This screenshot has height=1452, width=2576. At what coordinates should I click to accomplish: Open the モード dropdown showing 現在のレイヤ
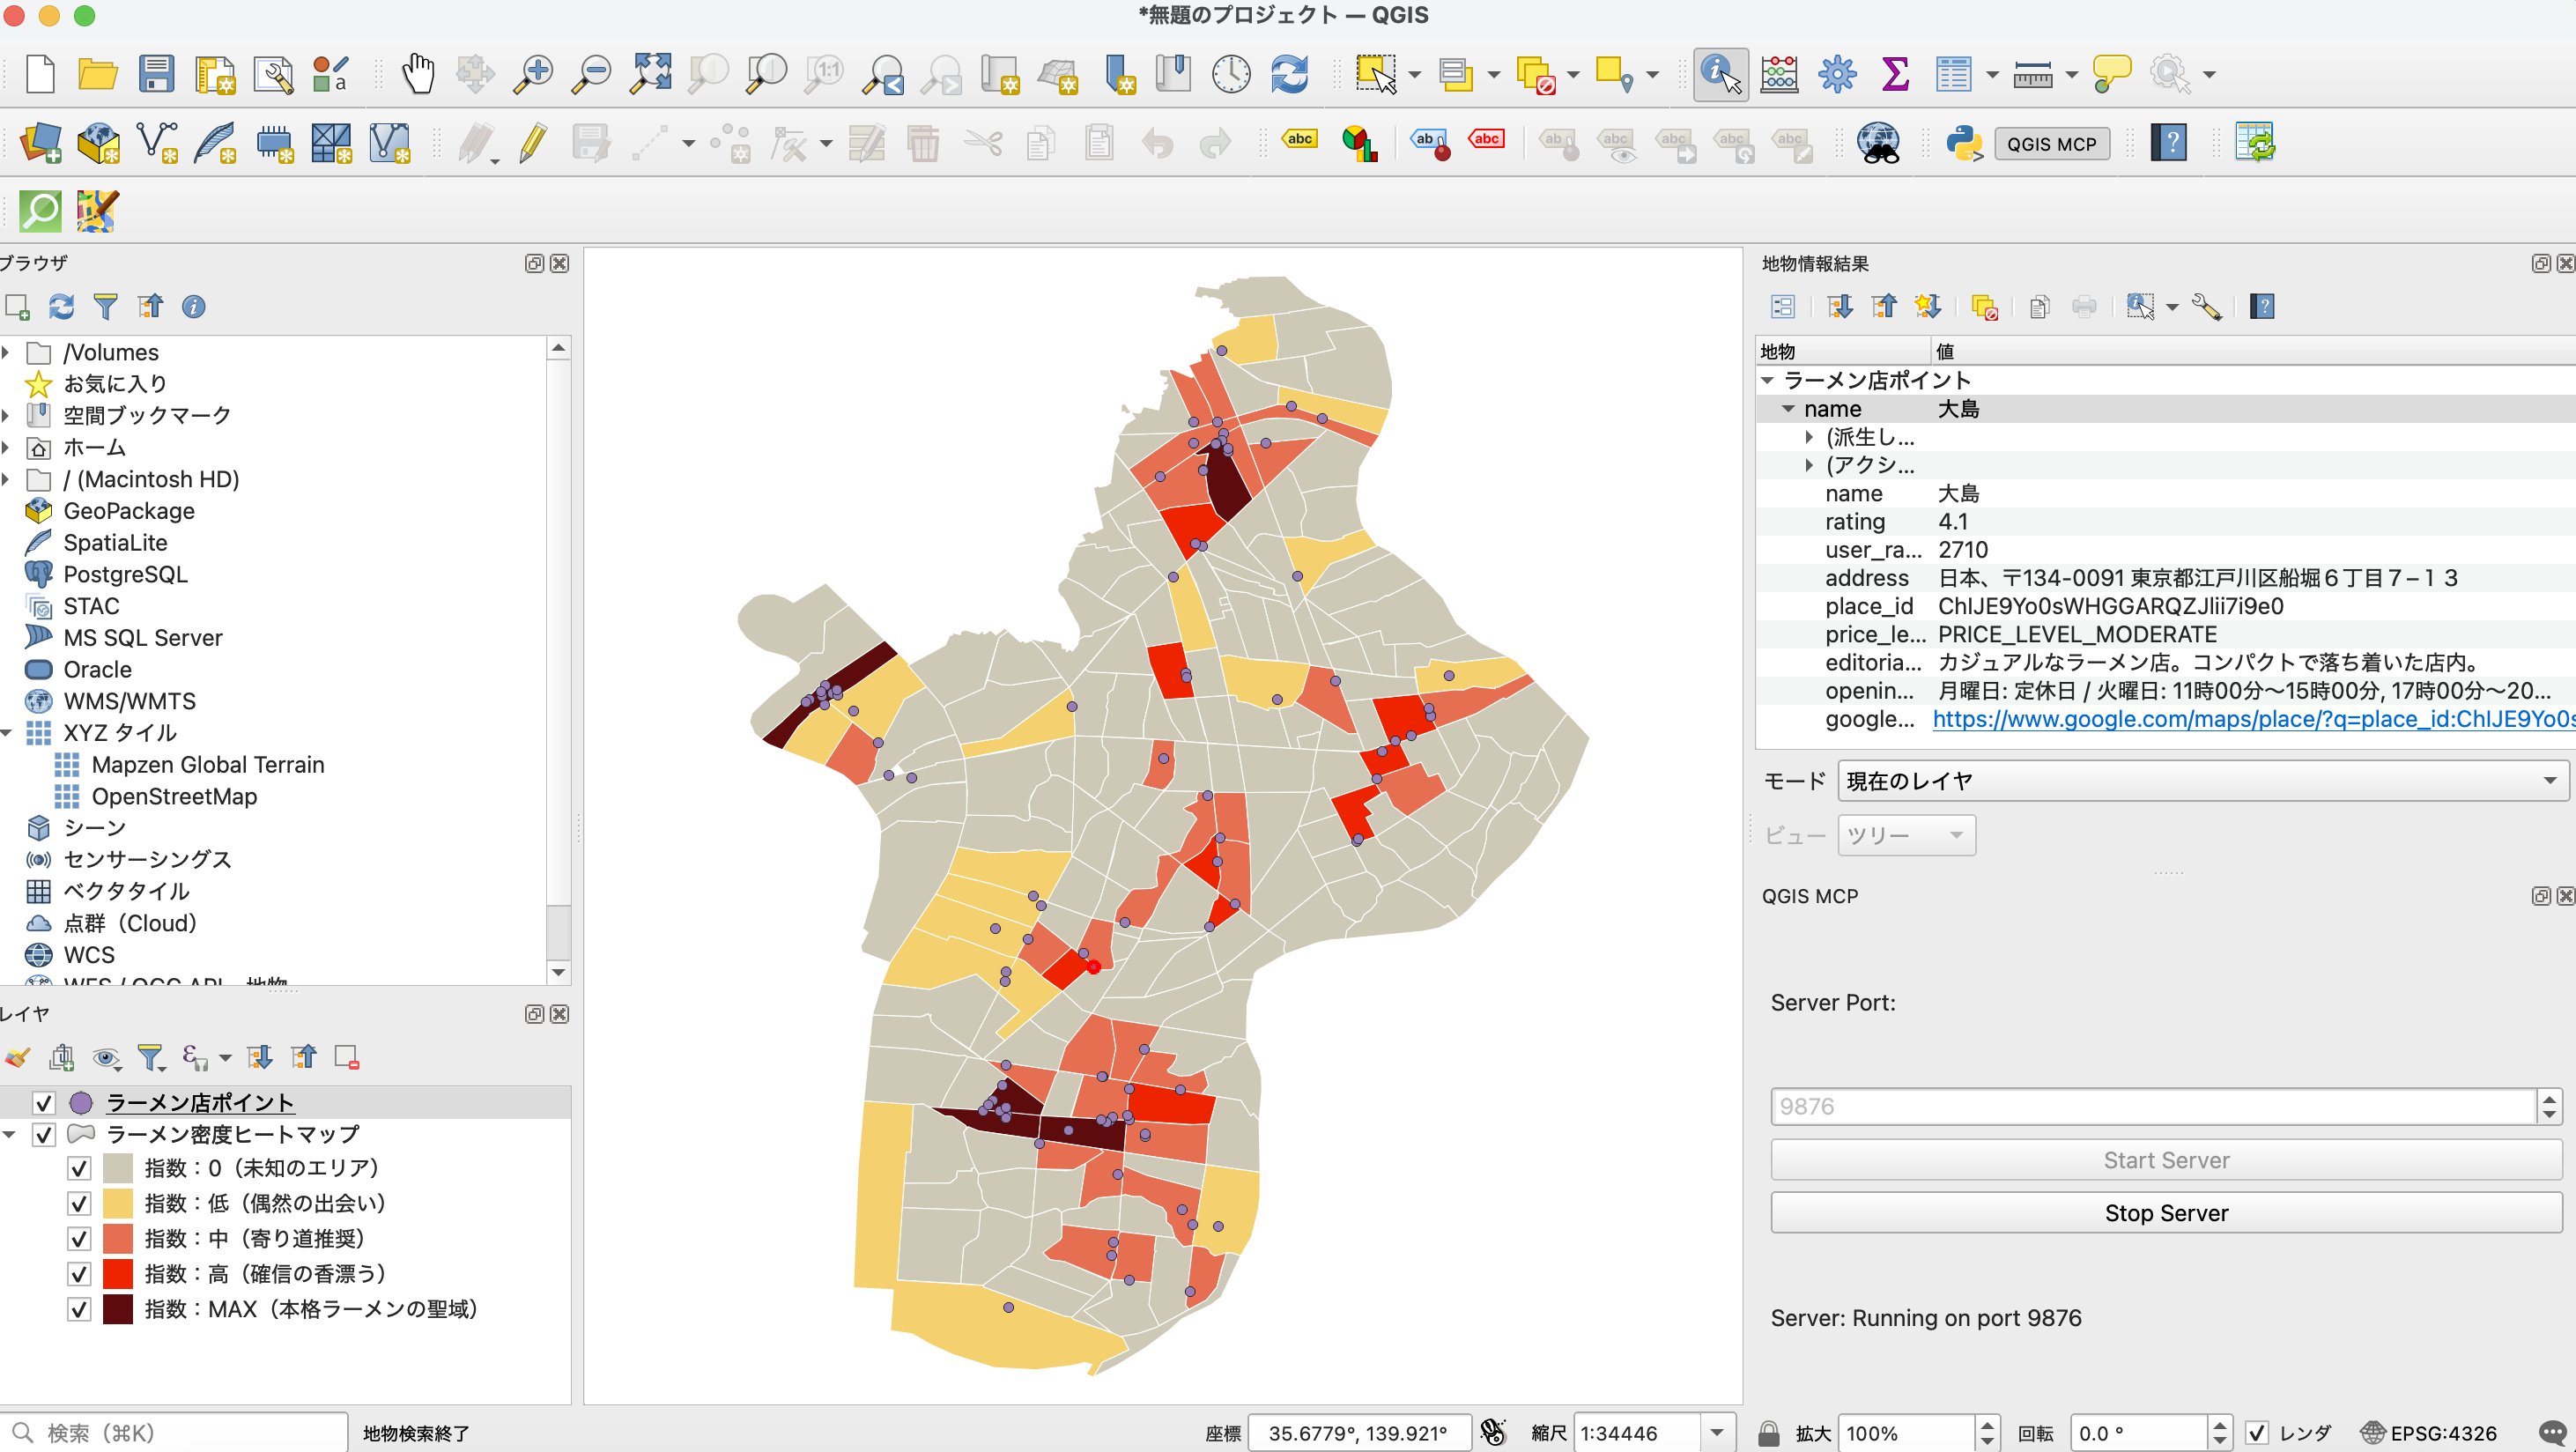pos(2203,780)
